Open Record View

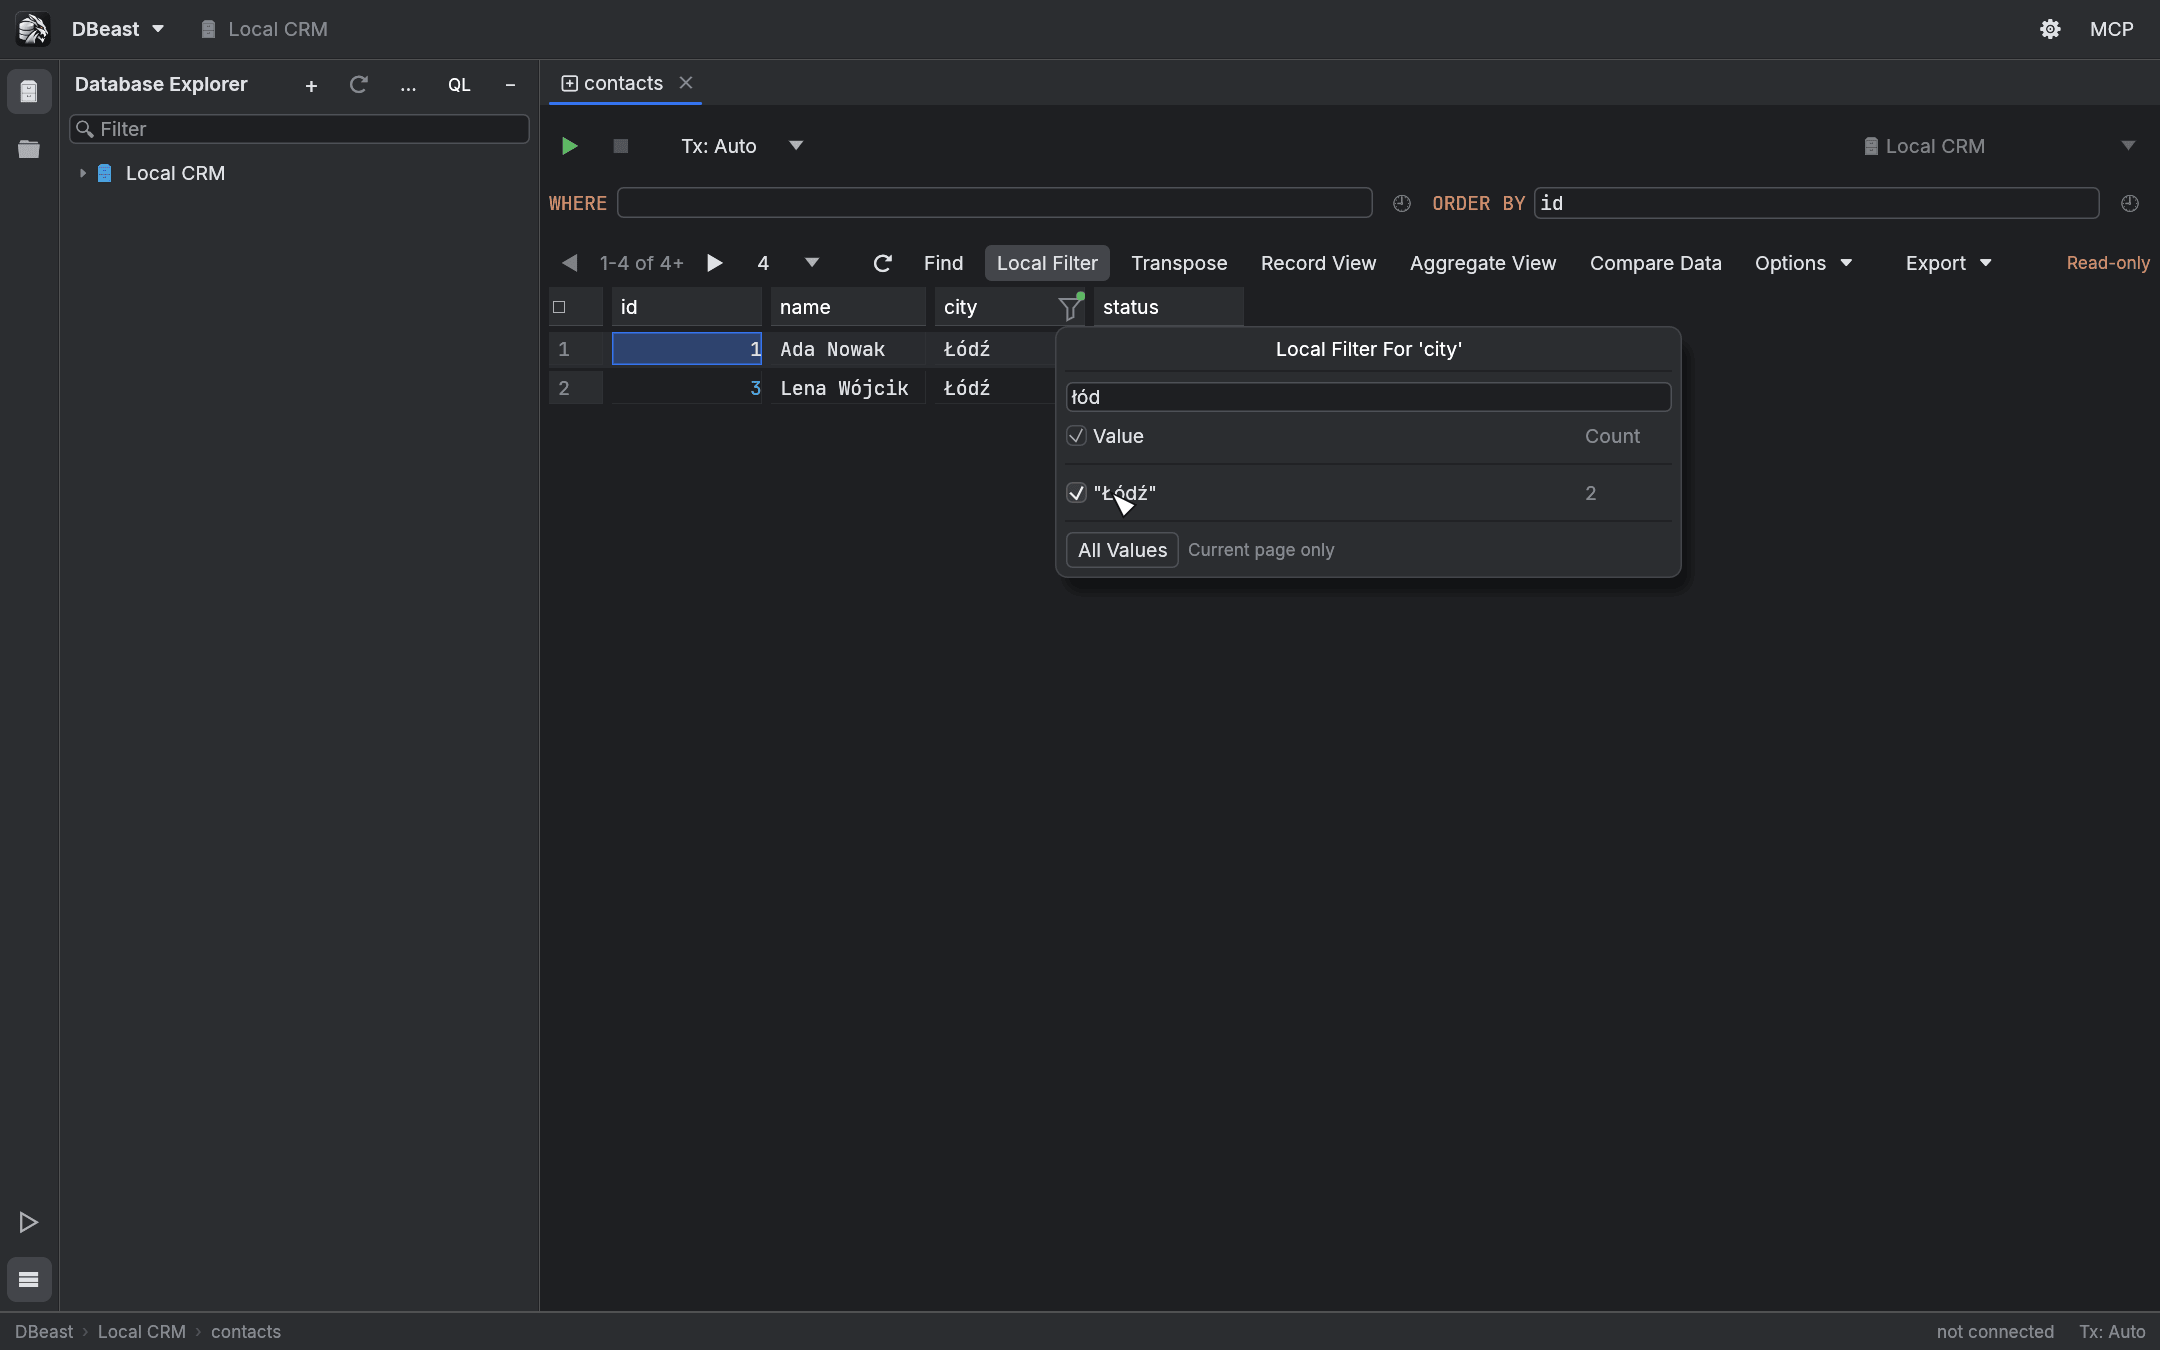click(x=1318, y=263)
